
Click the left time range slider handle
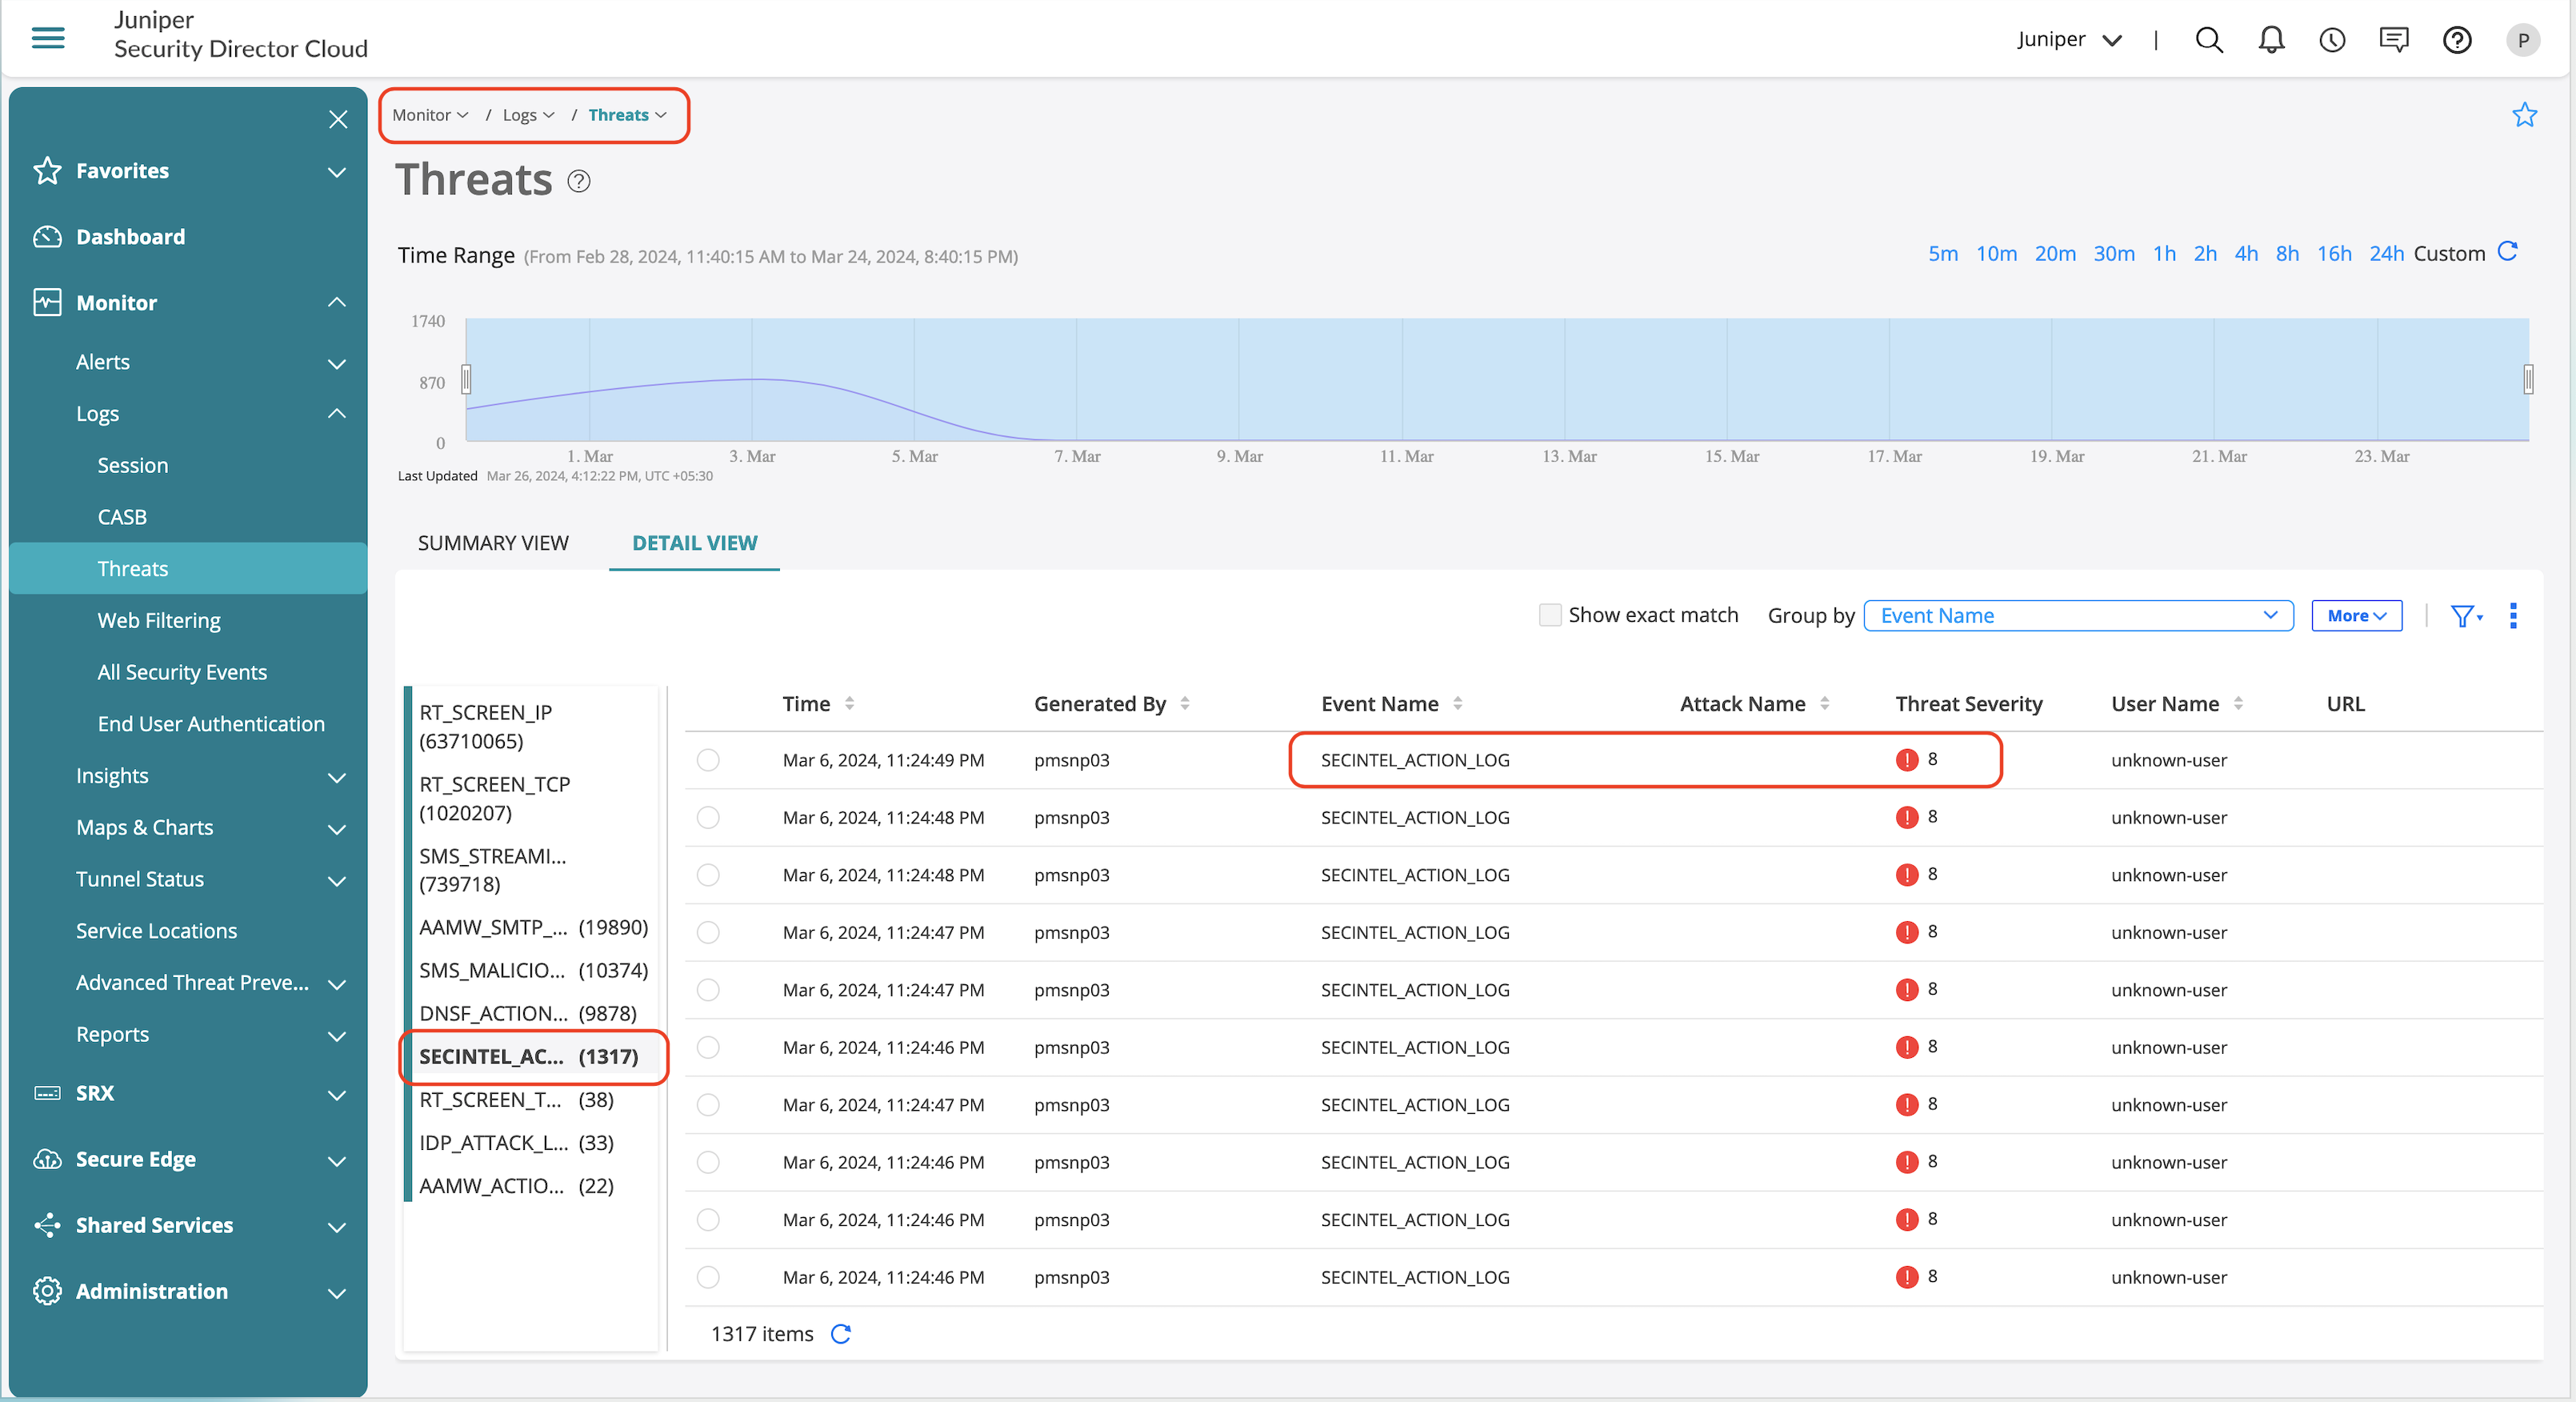[x=466, y=379]
